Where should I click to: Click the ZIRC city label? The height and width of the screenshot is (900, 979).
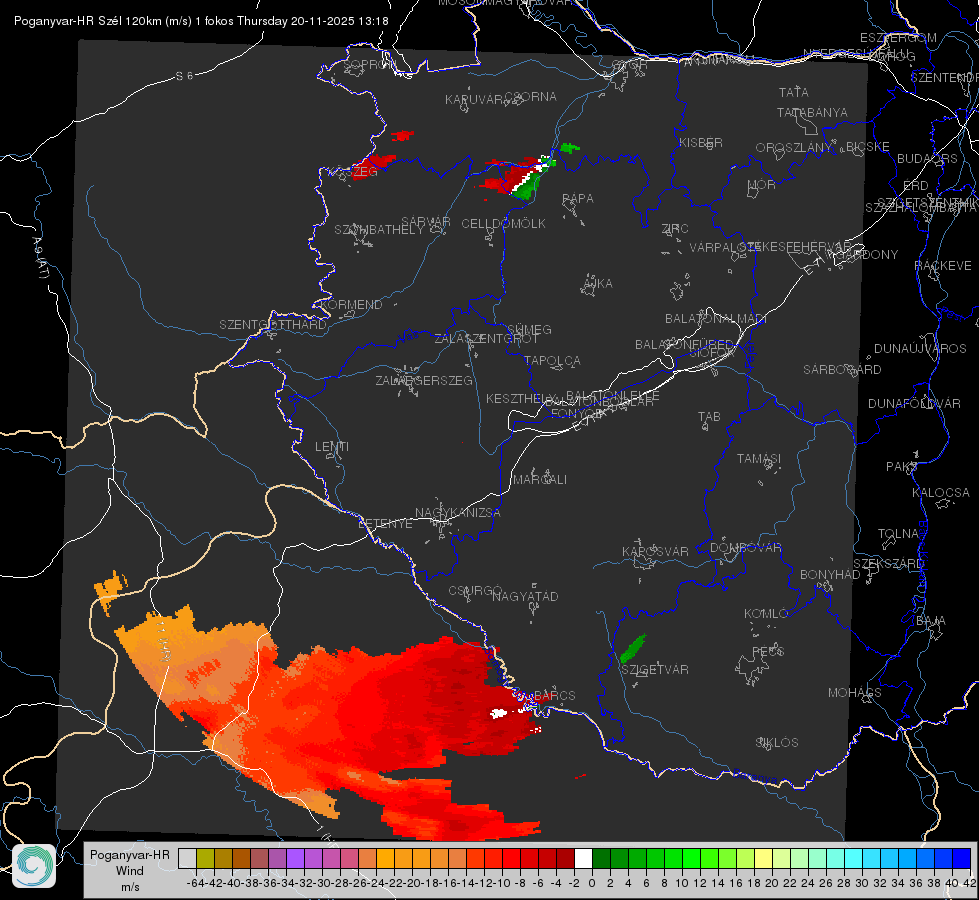tap(675, 228)
